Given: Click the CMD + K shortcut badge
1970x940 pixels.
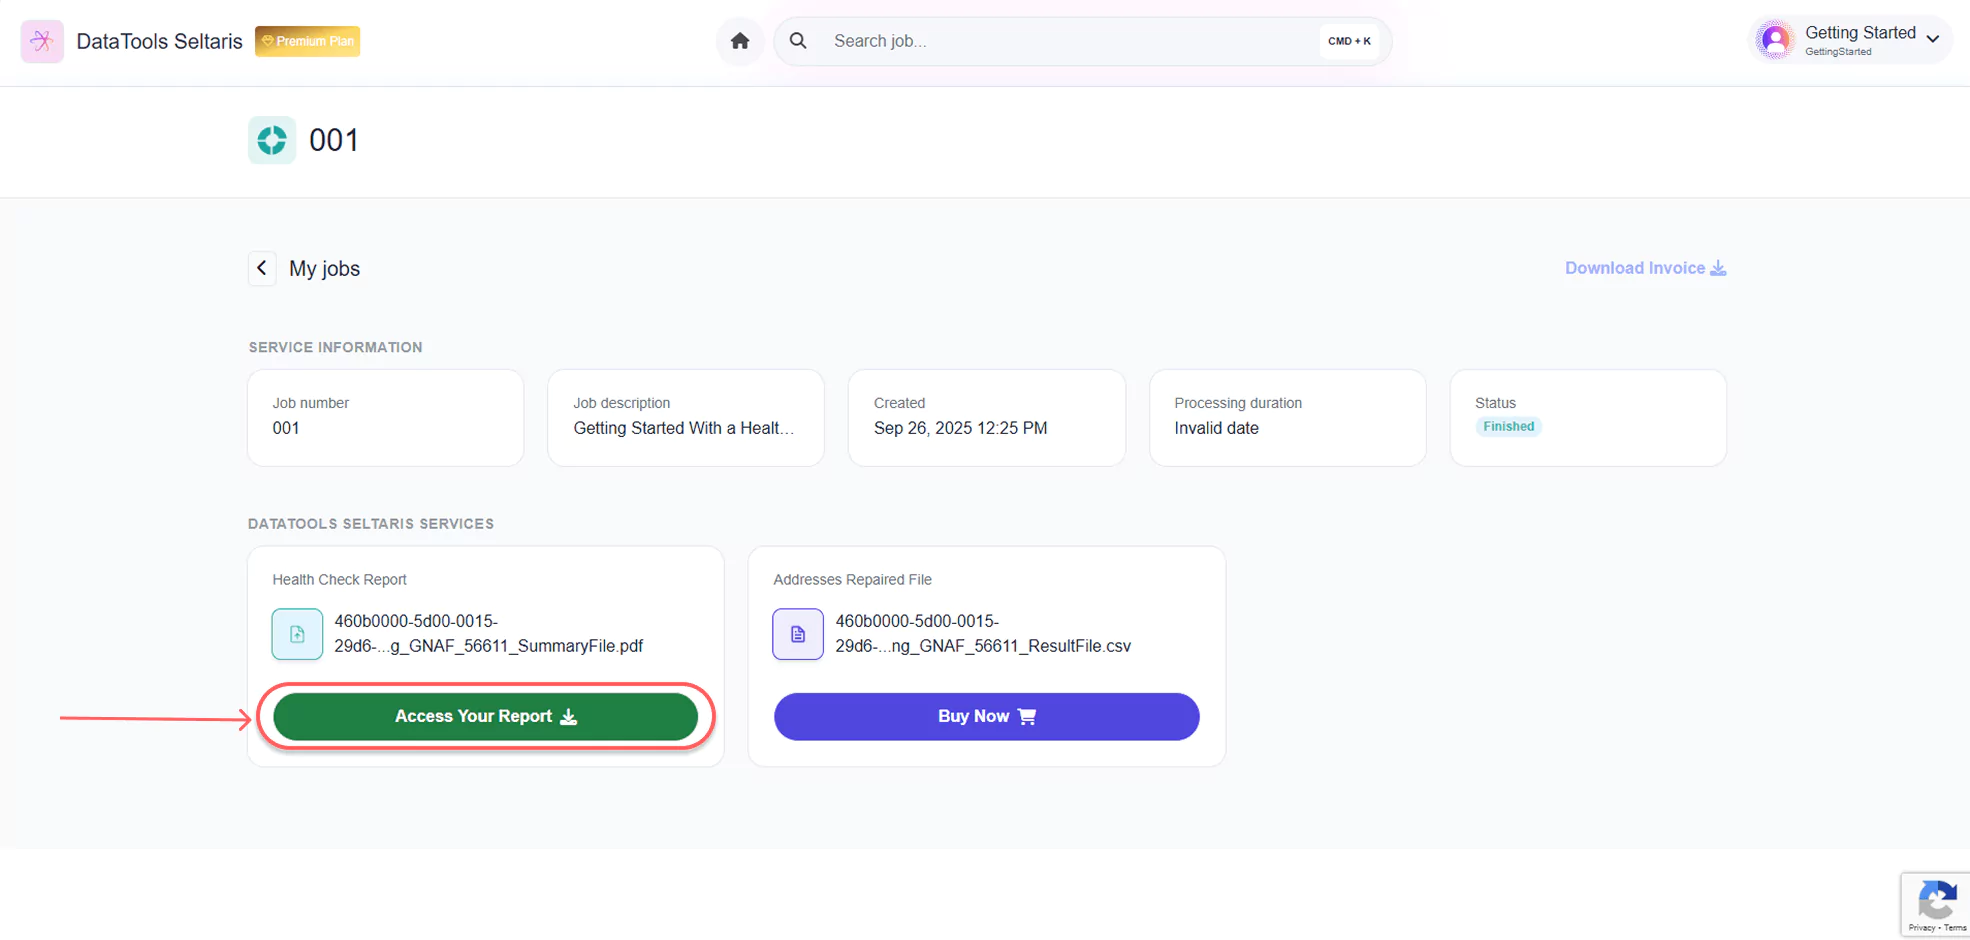Looking at the screenshot, I should point(1348,41).
